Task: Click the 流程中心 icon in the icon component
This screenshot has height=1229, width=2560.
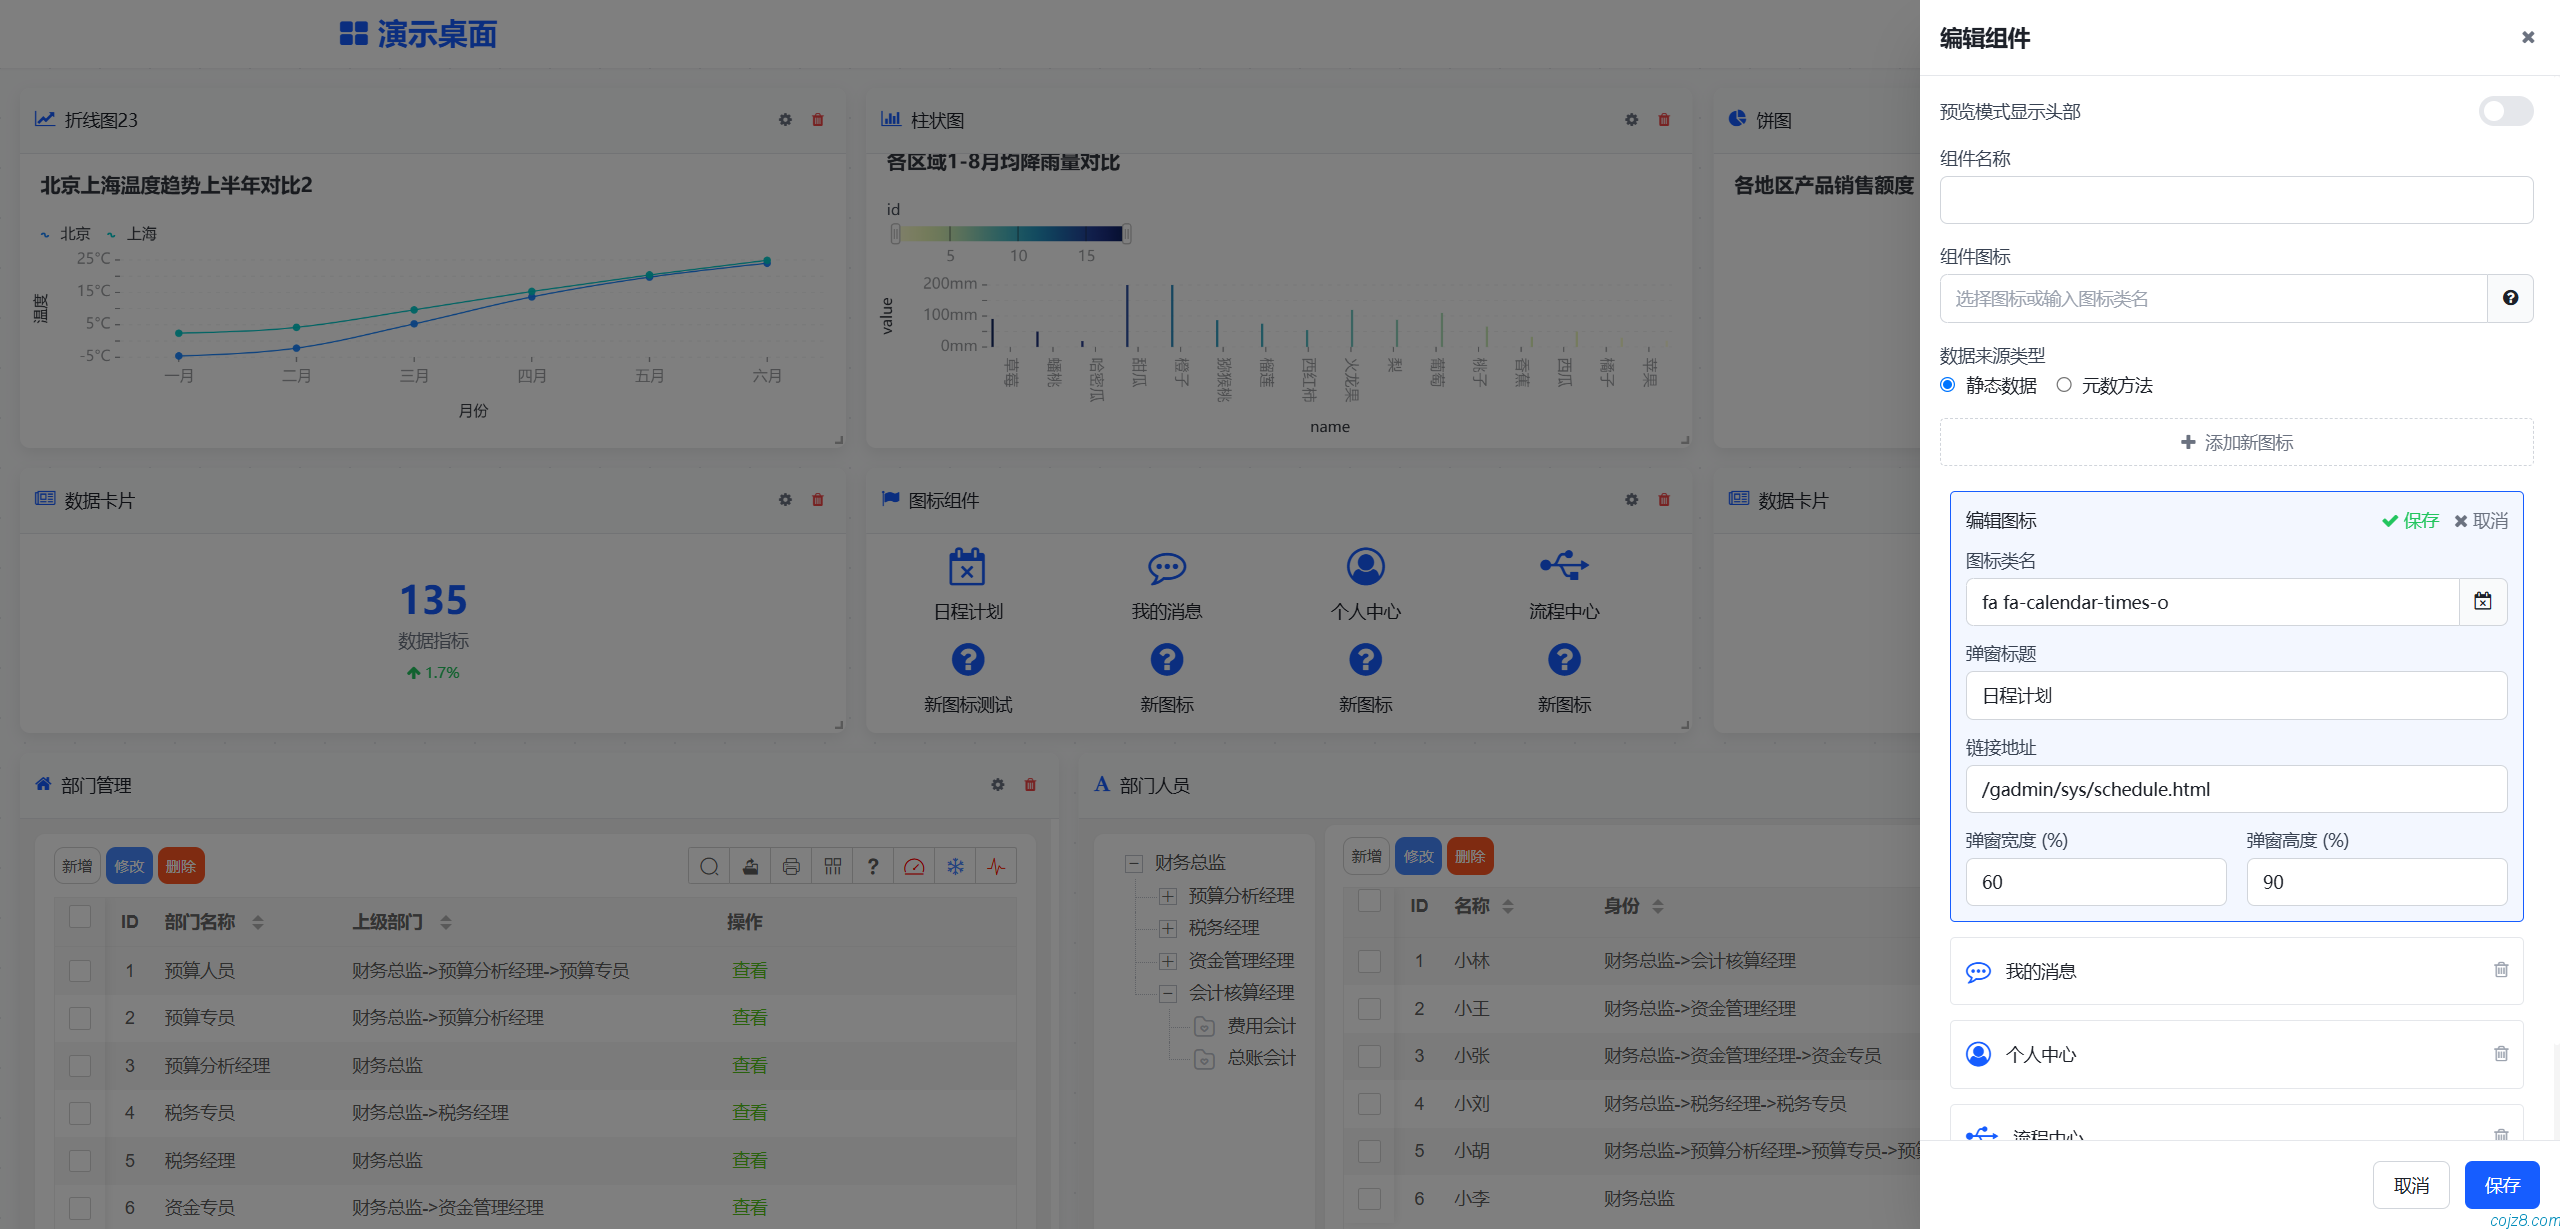Action: [x=1563, y=565]
